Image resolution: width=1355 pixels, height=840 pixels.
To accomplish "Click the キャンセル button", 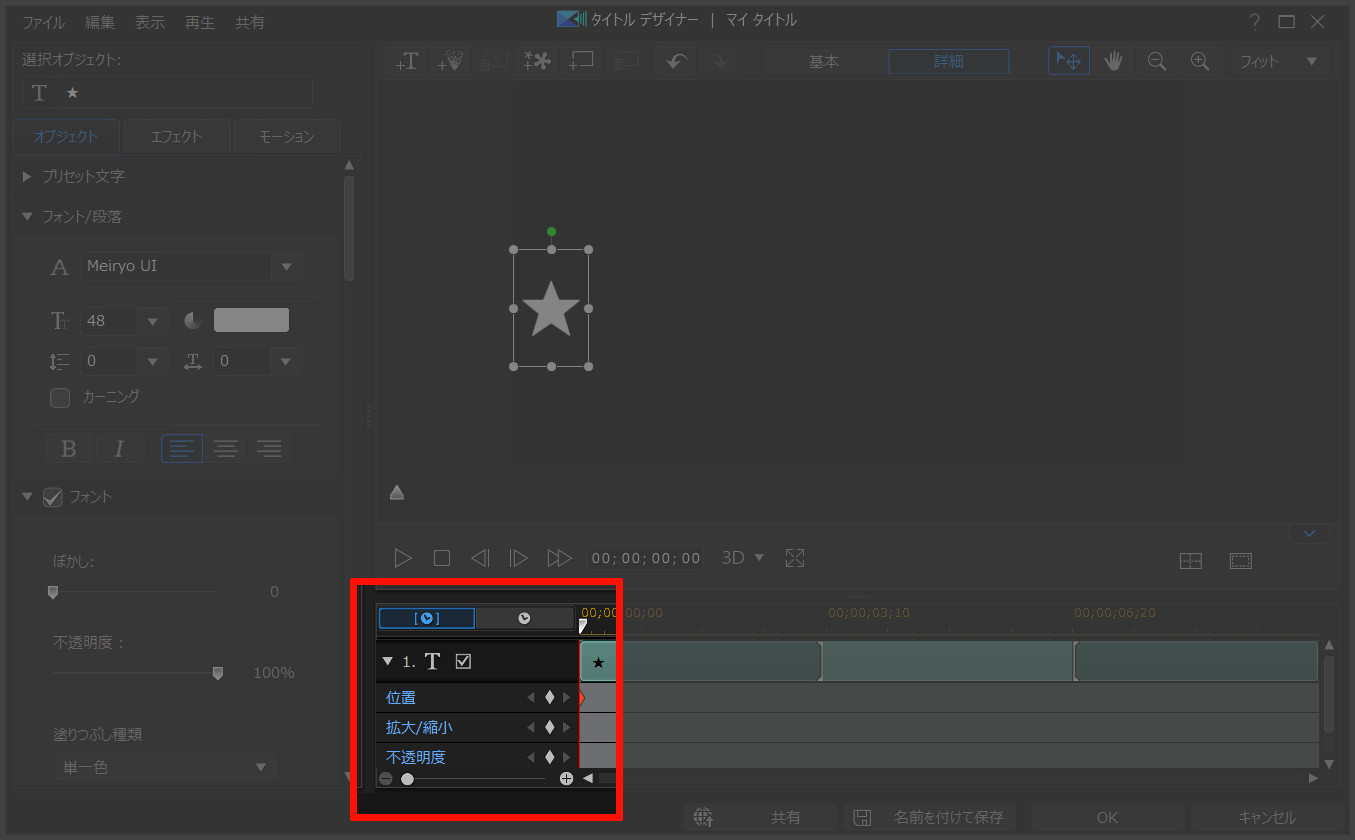I will coord(1266,817).
